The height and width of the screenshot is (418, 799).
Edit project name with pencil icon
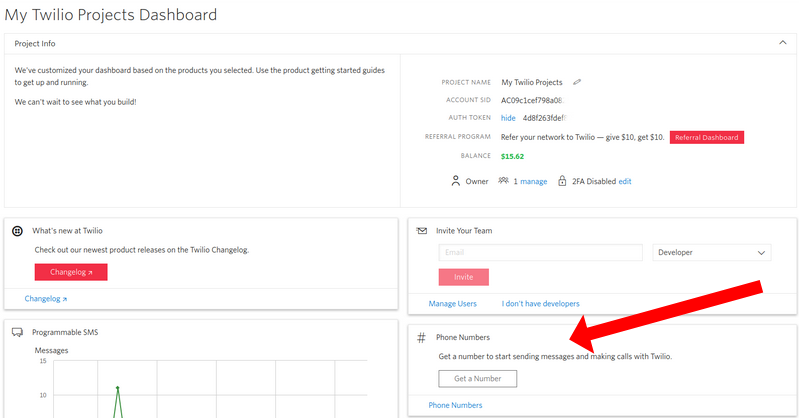[x=577, y=82]
